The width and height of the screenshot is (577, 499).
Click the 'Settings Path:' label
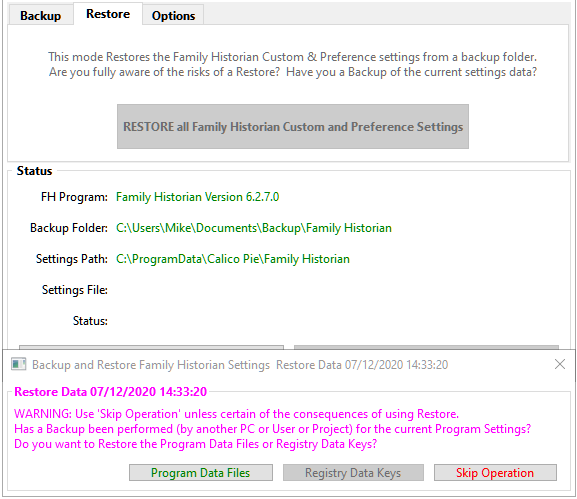coord(72,259)
